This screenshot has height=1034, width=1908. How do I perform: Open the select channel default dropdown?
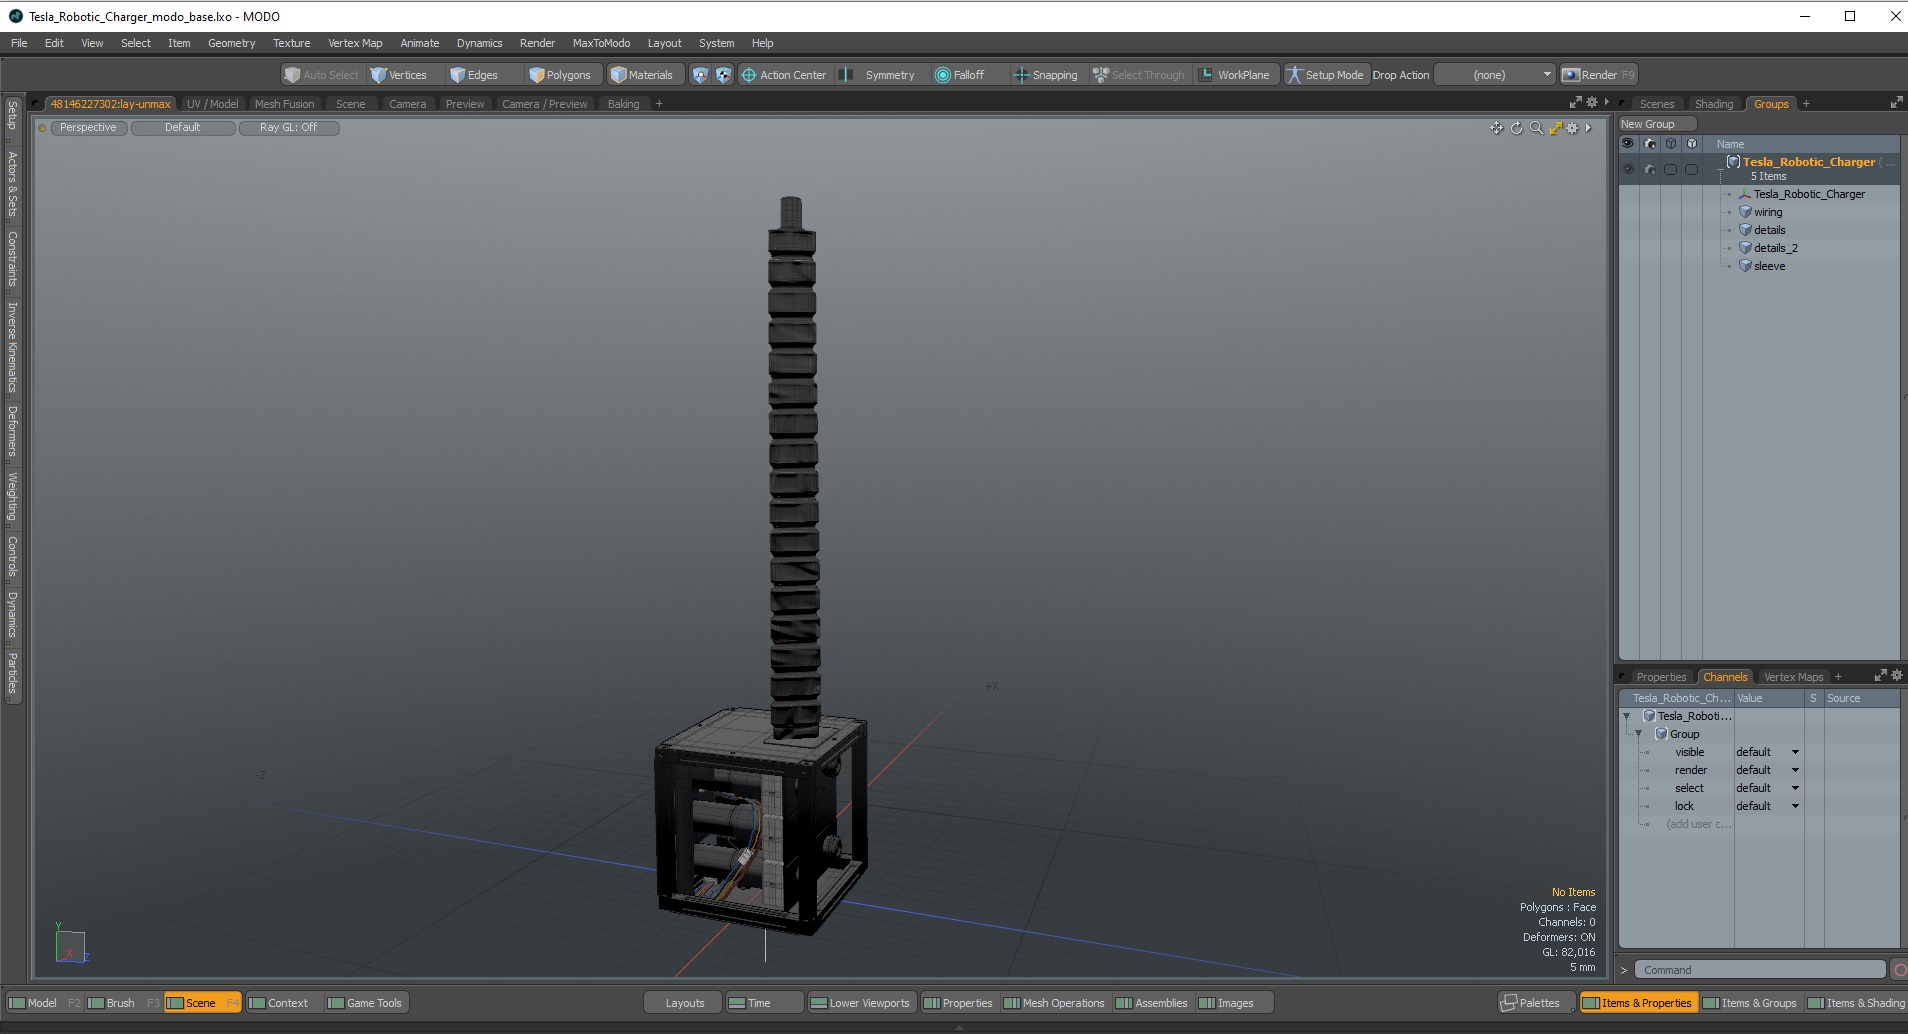(x=1767, y=788)
